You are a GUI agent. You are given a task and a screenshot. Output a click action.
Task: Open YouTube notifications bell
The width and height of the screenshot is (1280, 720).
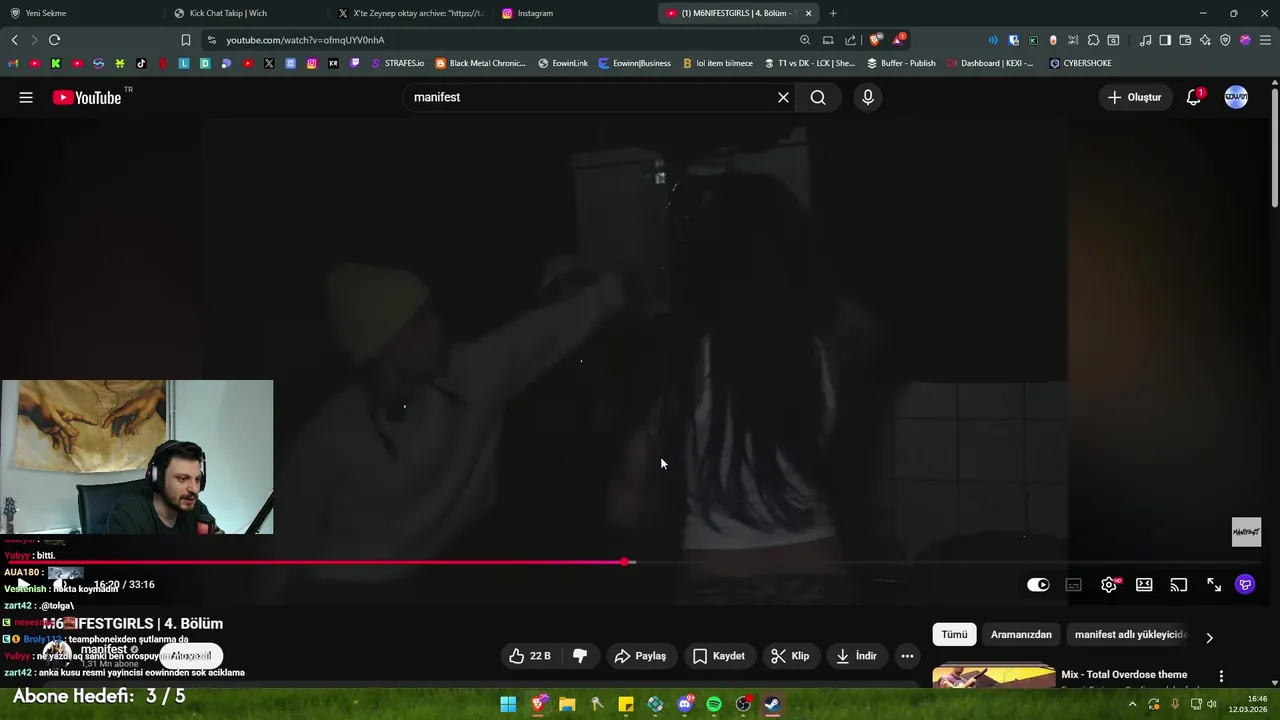coord(1193,97)
